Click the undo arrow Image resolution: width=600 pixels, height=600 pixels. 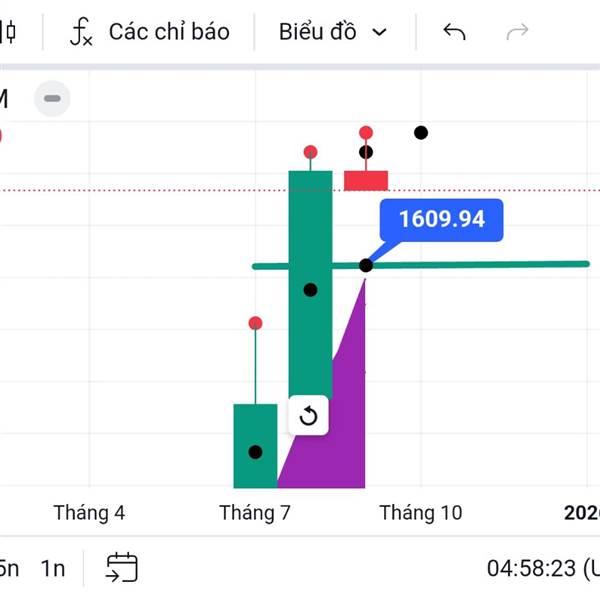click(454, 32)
